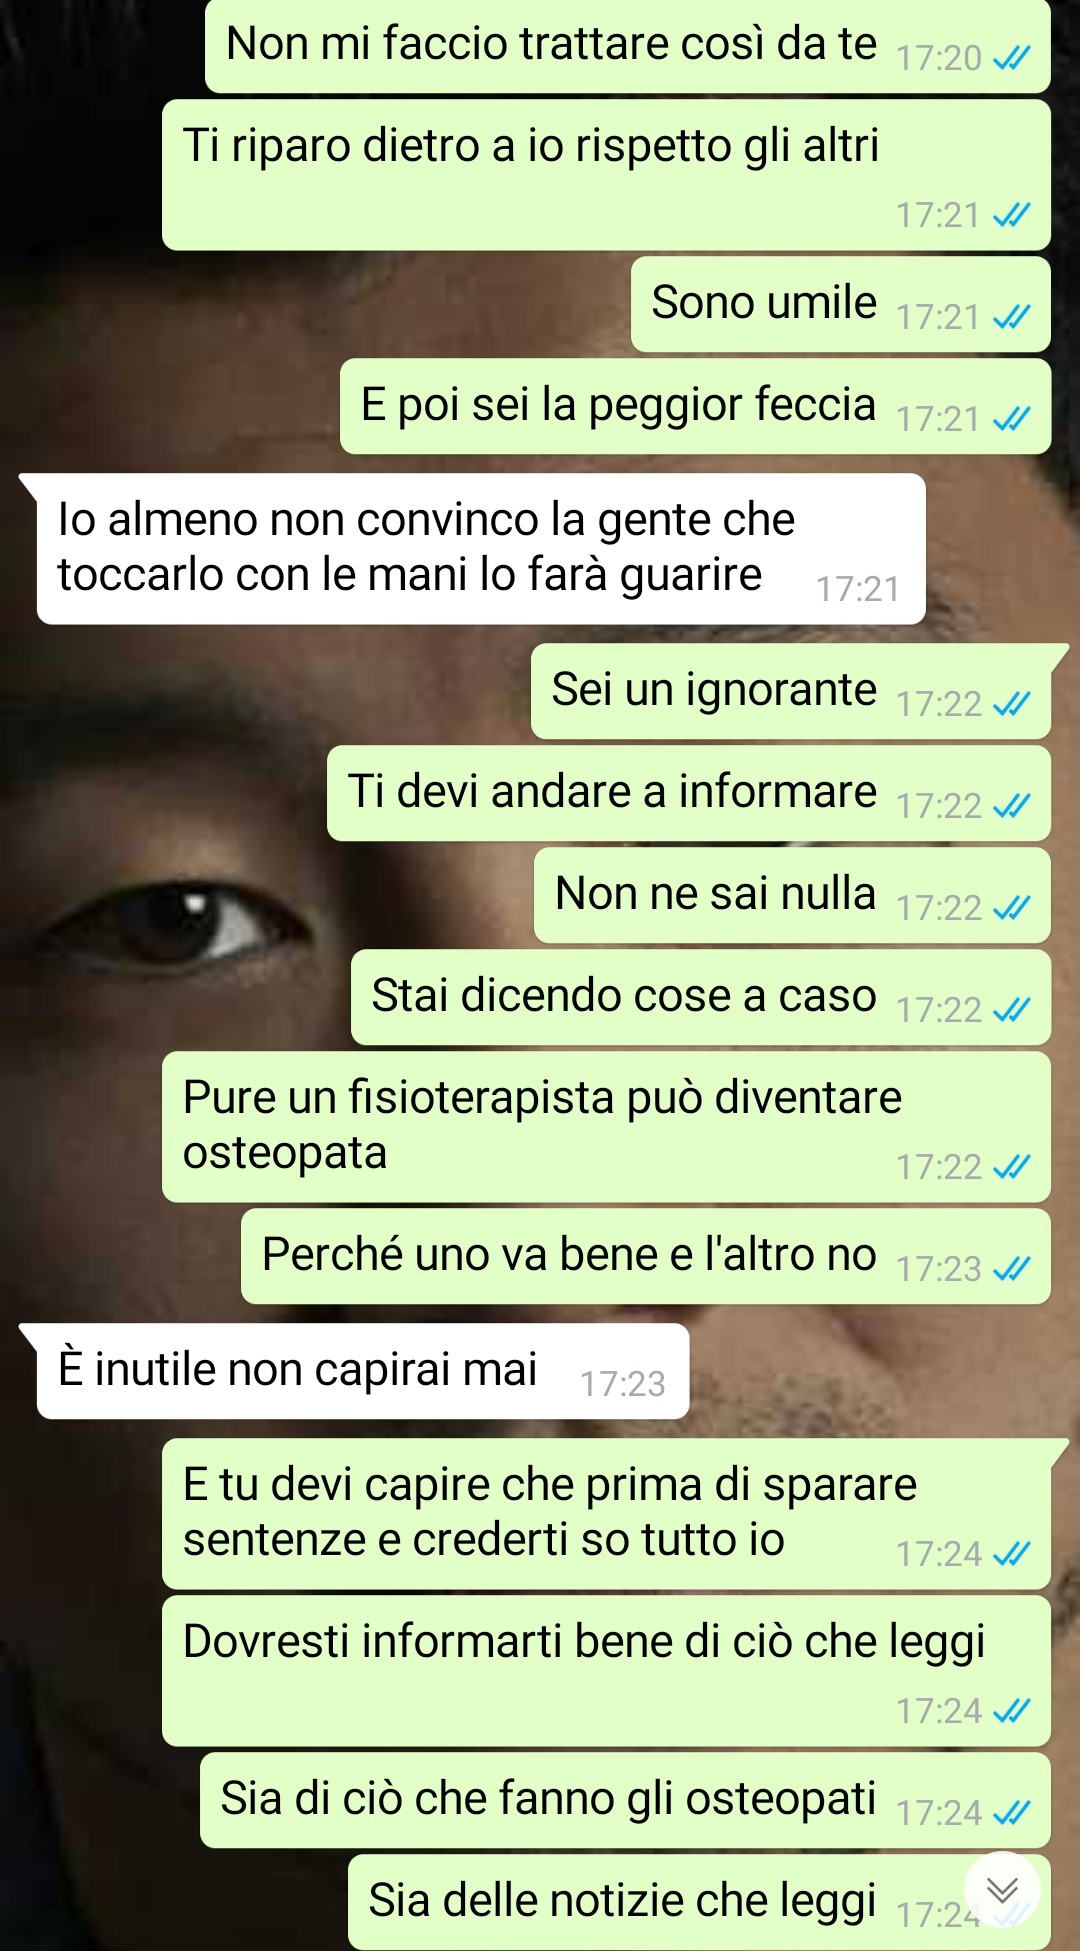The width and height of the screenshot is (1080, 1951).
Task: Tap message 'Sia di ciò che fanno gli osteopati'
Action: (x=625, y=1800)
